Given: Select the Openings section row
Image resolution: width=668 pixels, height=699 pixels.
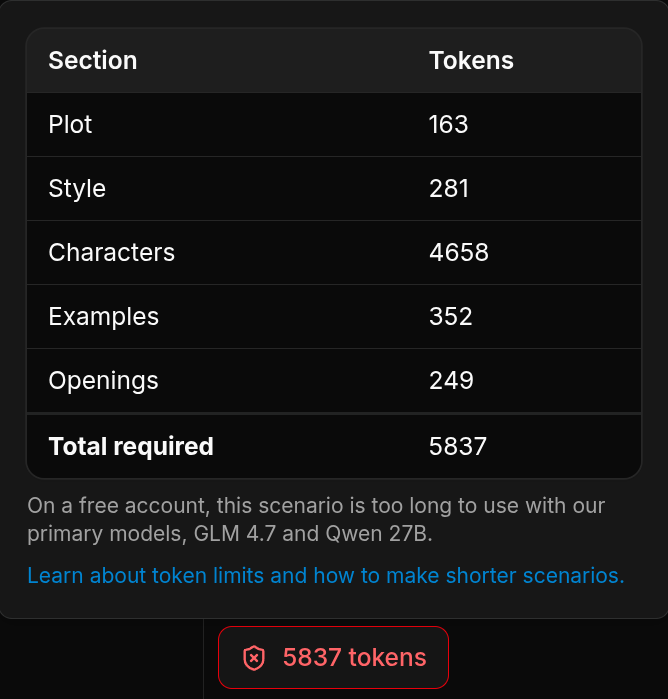Looking at the screenshot, I should click(334, 381).
